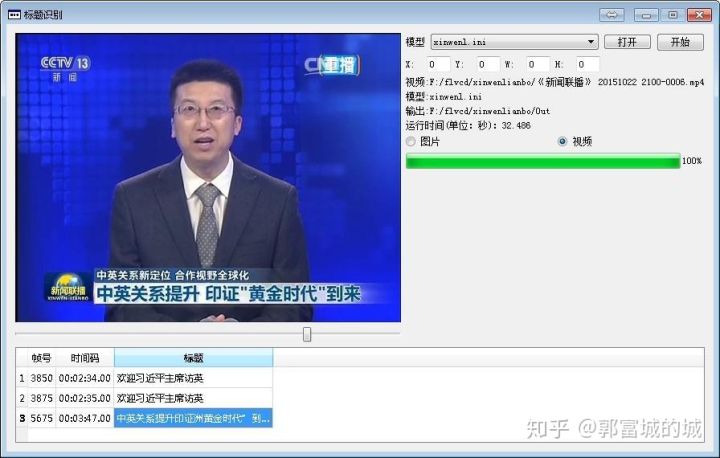
Task: Select row header 1 in results table
Action: (x=22, y=378)
